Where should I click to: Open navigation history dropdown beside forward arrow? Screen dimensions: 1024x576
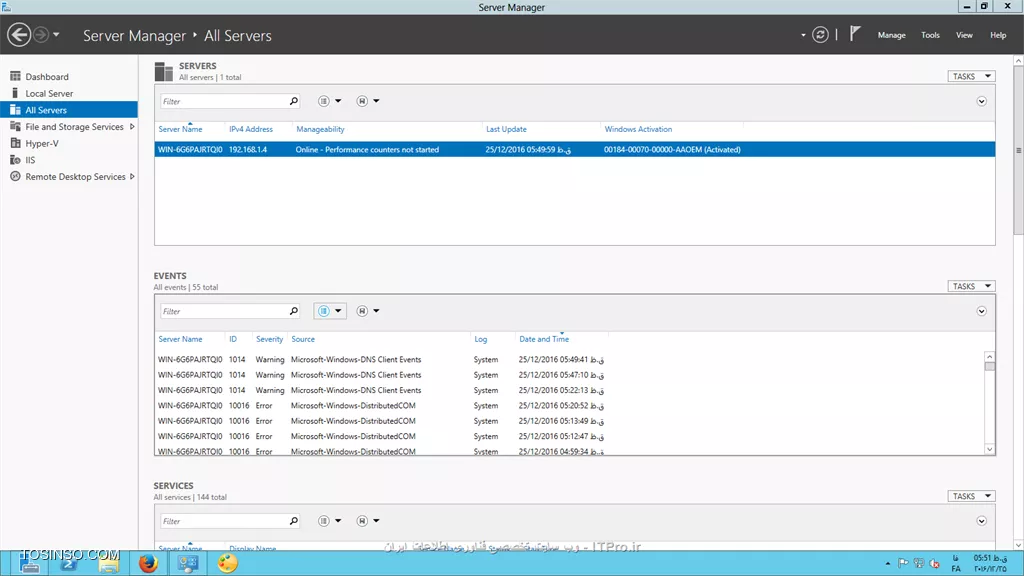click(56, 35)
